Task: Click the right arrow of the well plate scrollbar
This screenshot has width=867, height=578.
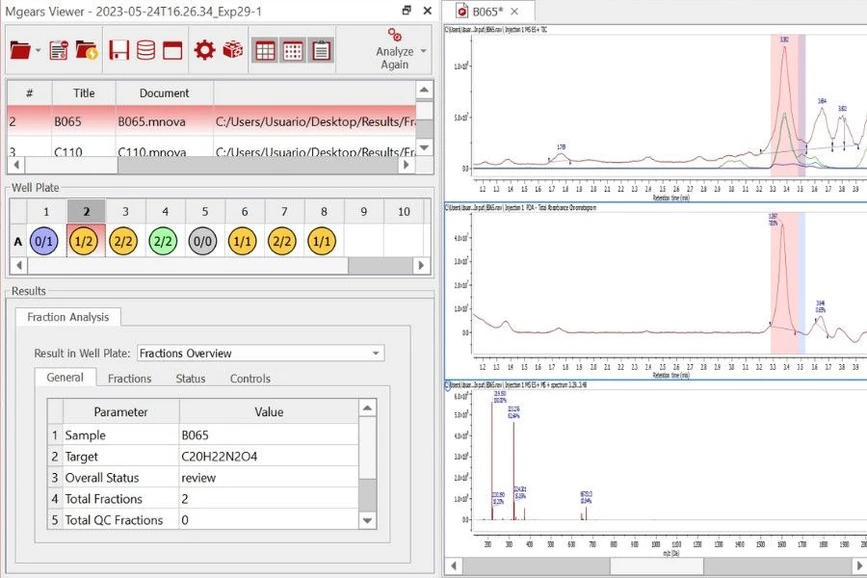Action: [421, 265]
